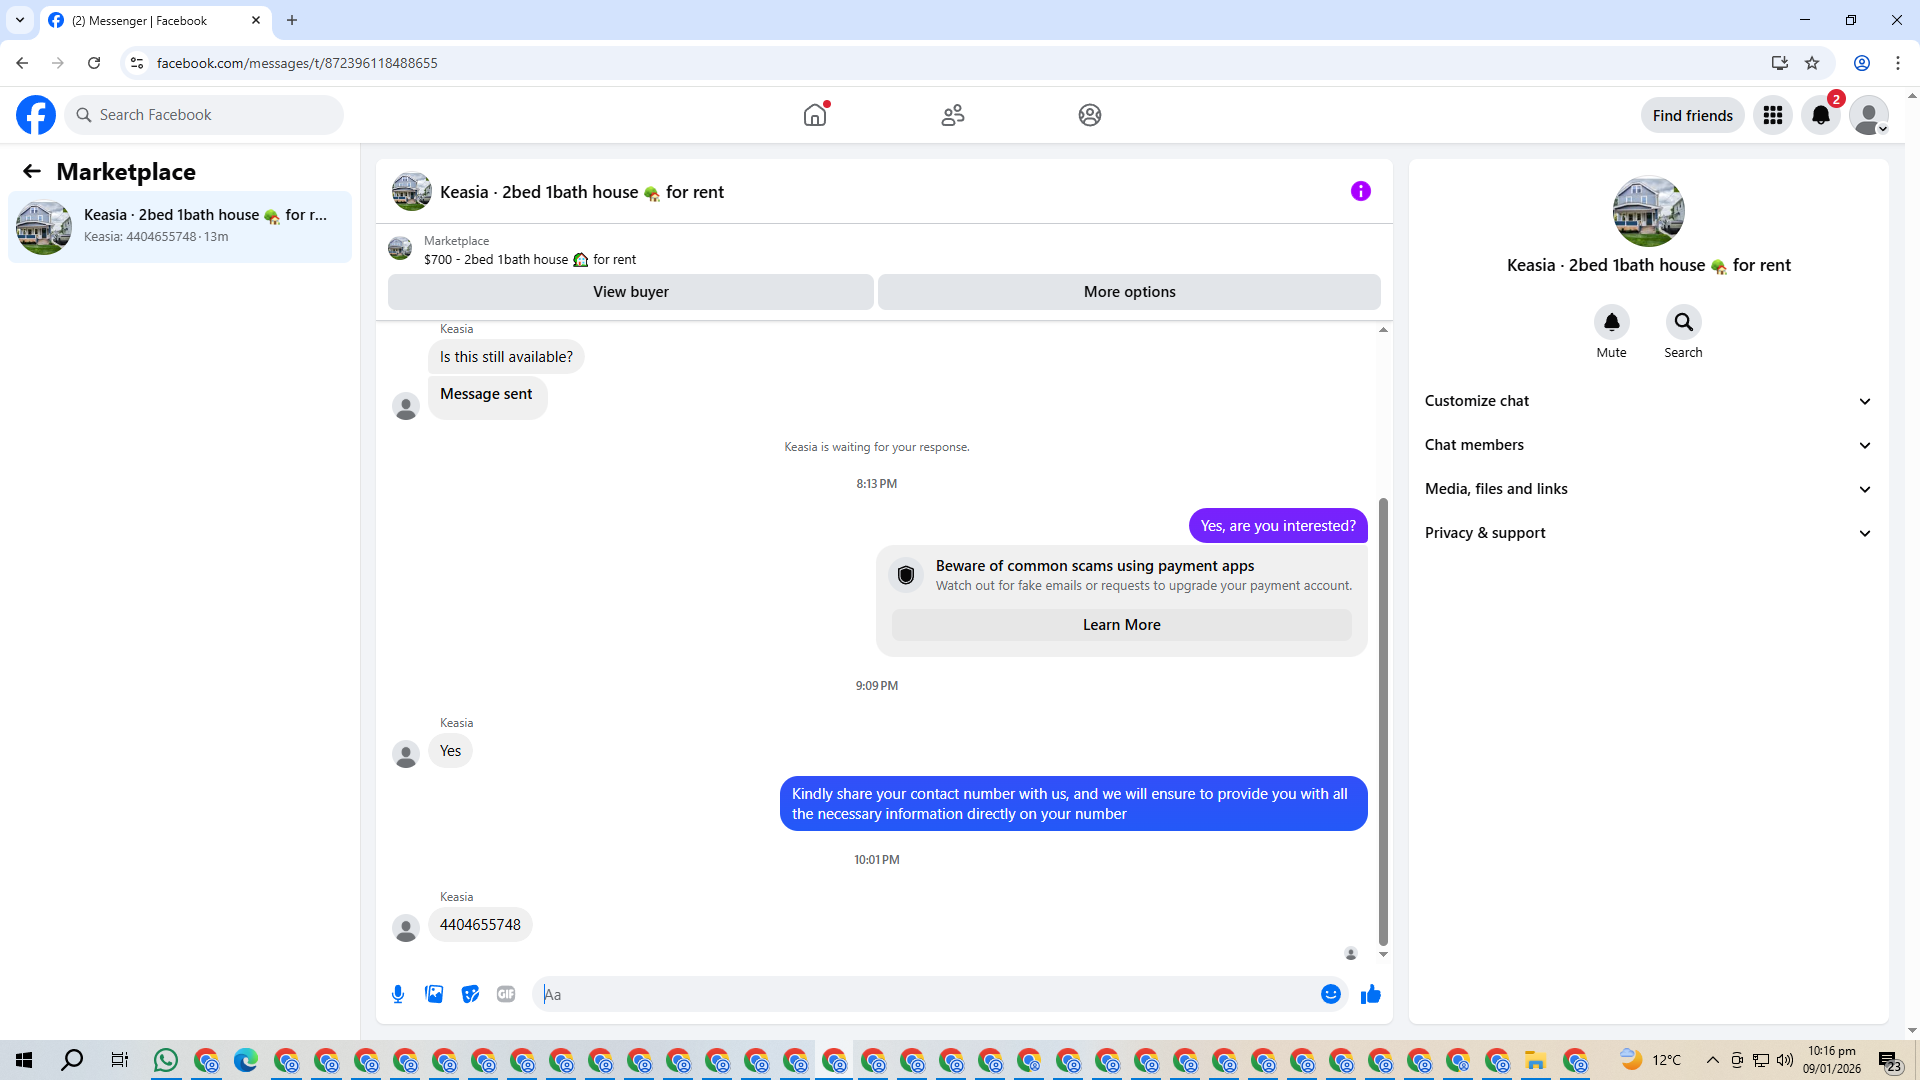The height and width of the screenshot is (1080, 1920).
Task: Click the chat scrollbar thumb
Action: tap(1383, 720)
